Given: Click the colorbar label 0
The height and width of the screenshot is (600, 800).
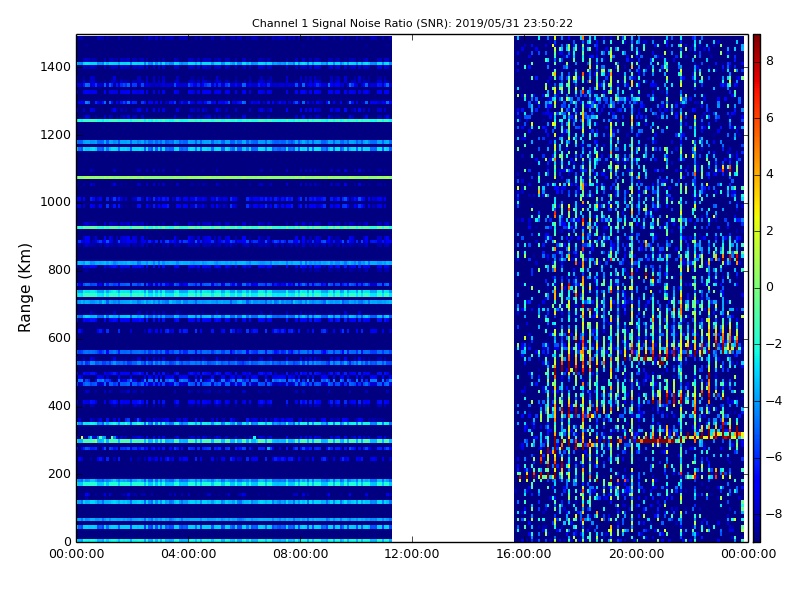Looking at the screenshot, I should (770, 287).
